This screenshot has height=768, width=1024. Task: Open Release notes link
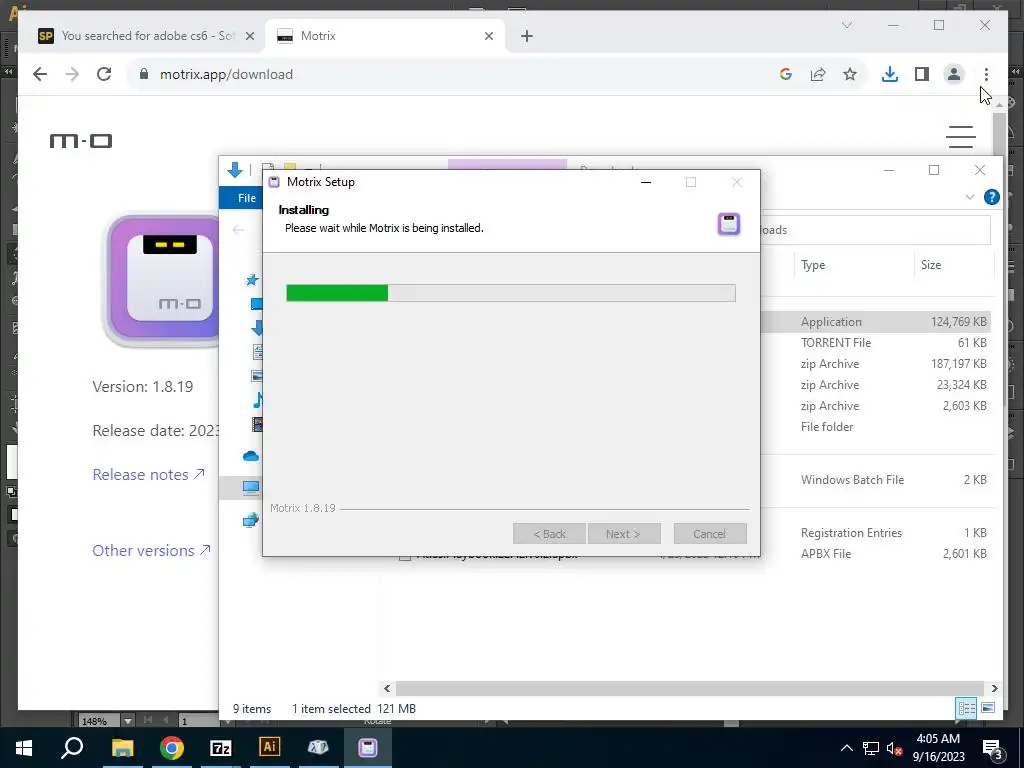(x=148, y=475)
